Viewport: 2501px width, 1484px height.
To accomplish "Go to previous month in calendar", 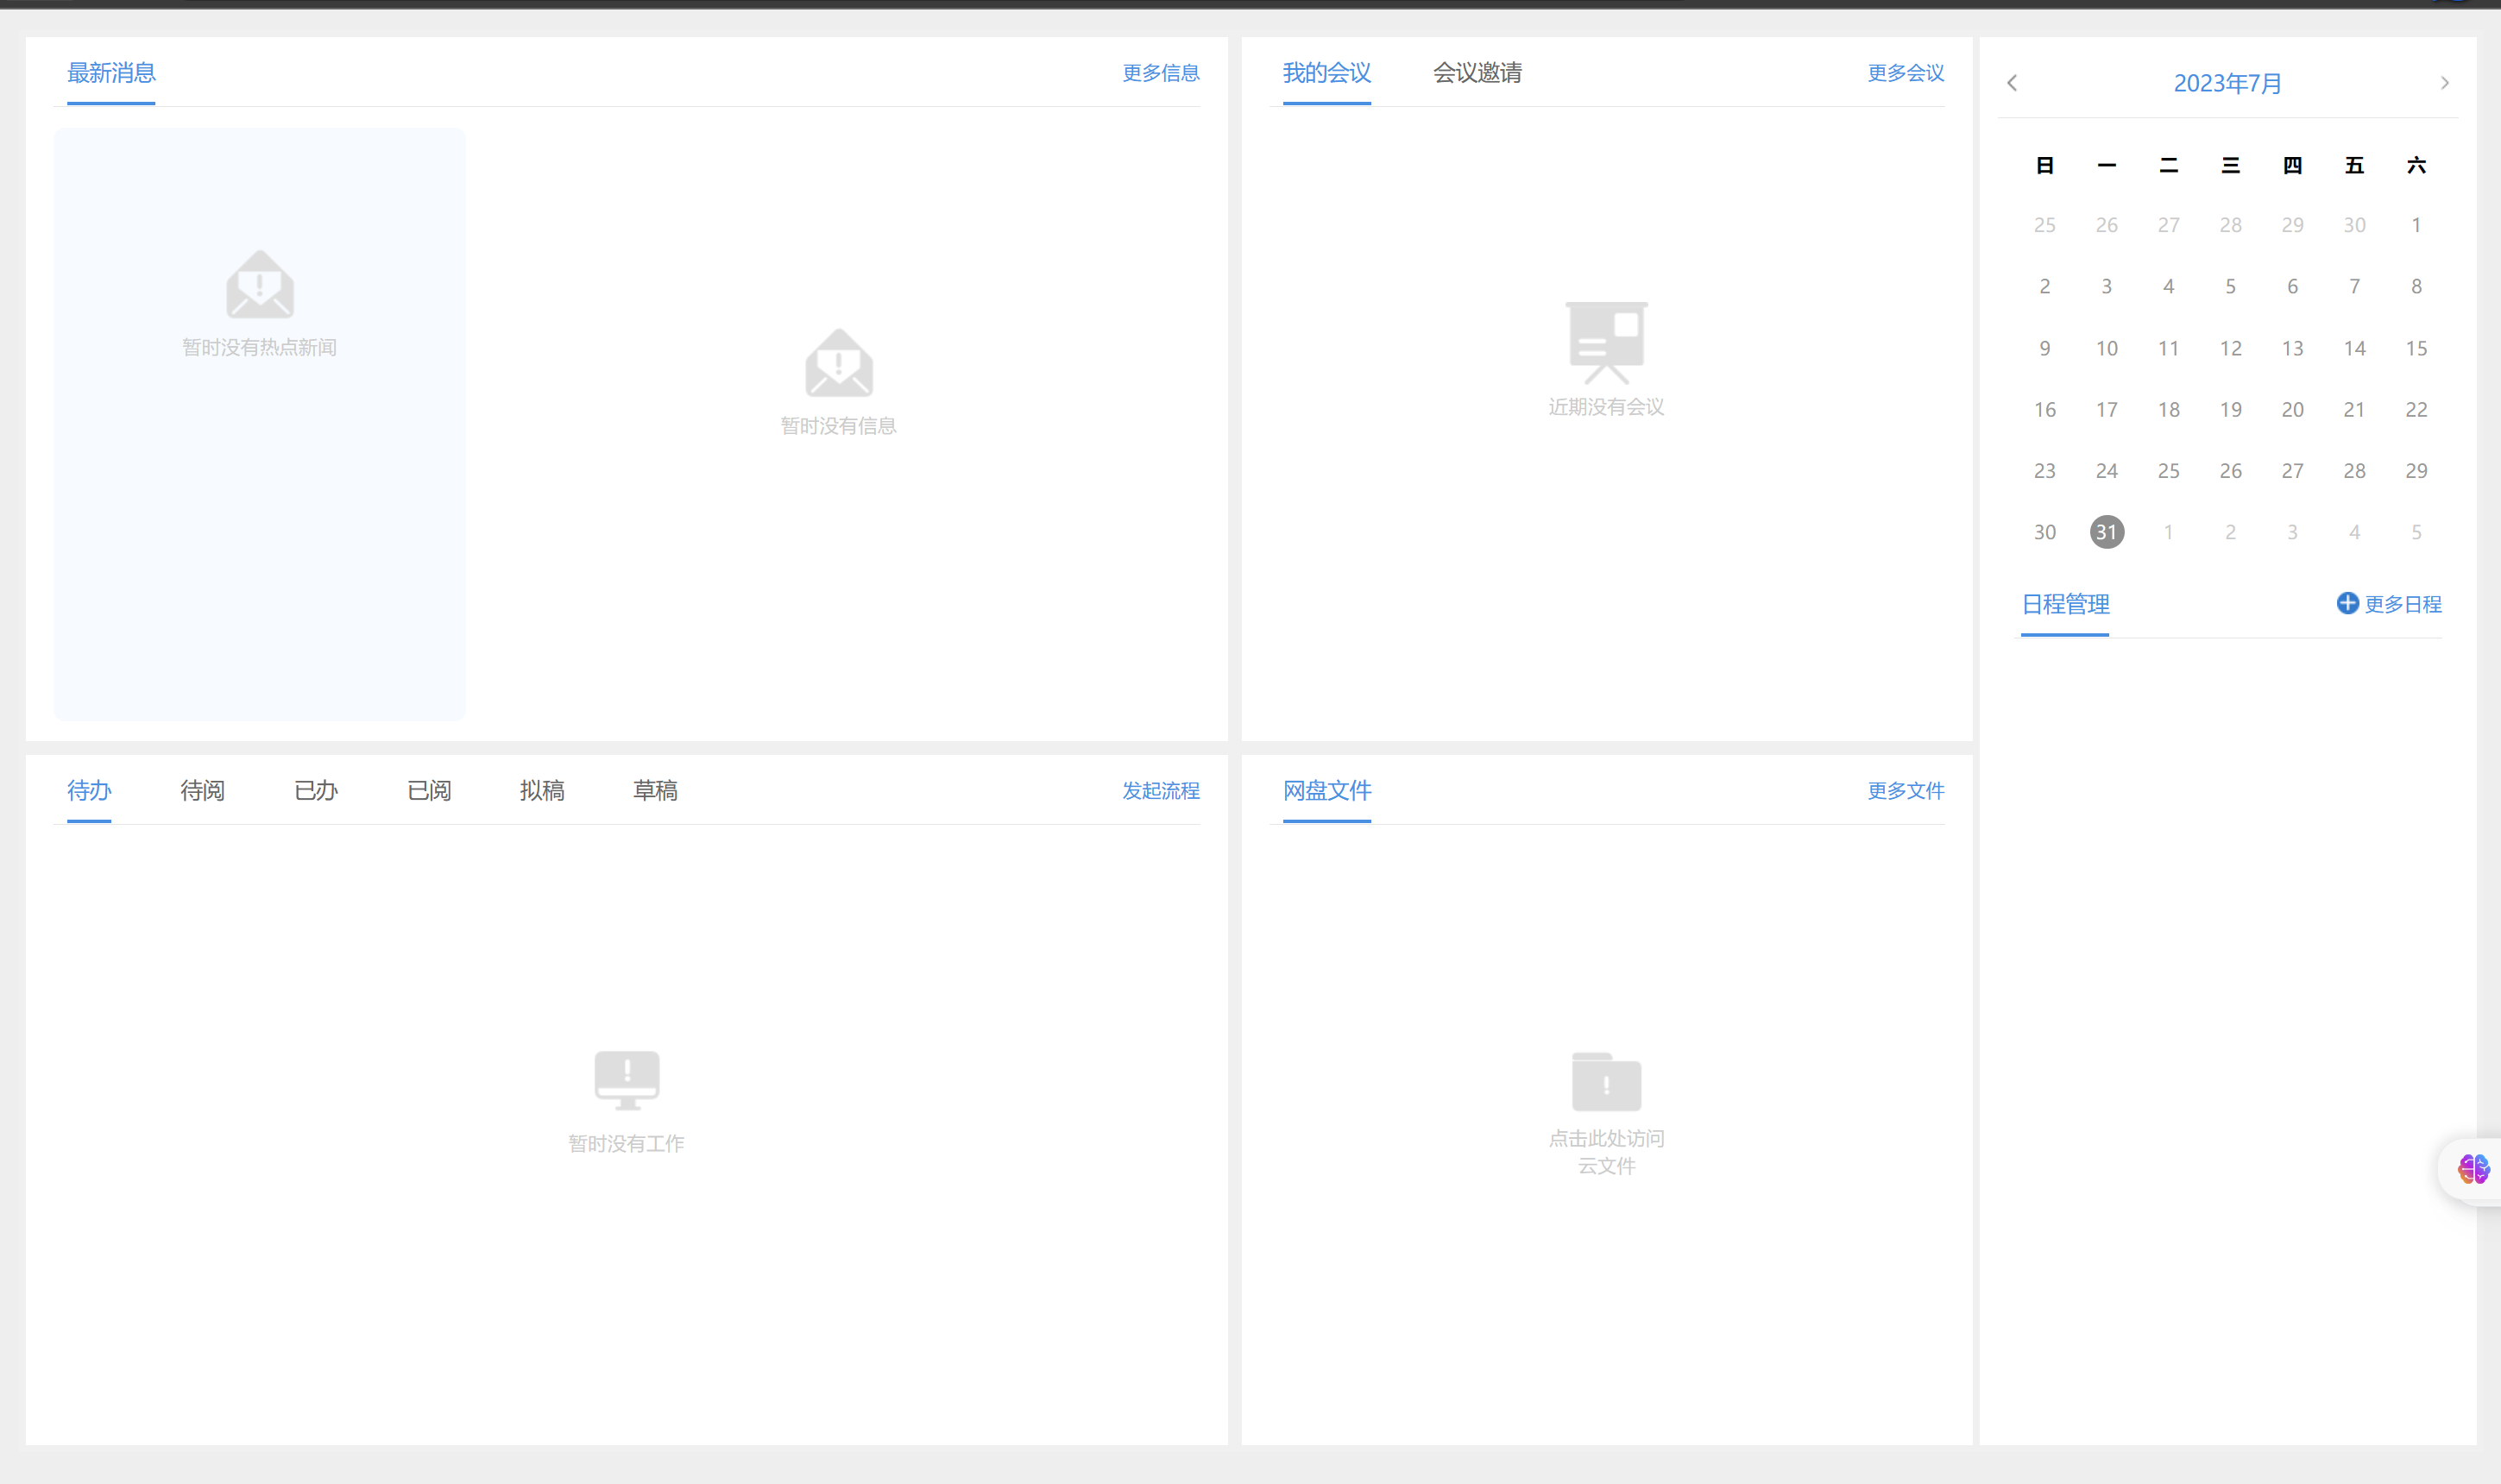I will pyautogui.click(x=2013, y=83).
